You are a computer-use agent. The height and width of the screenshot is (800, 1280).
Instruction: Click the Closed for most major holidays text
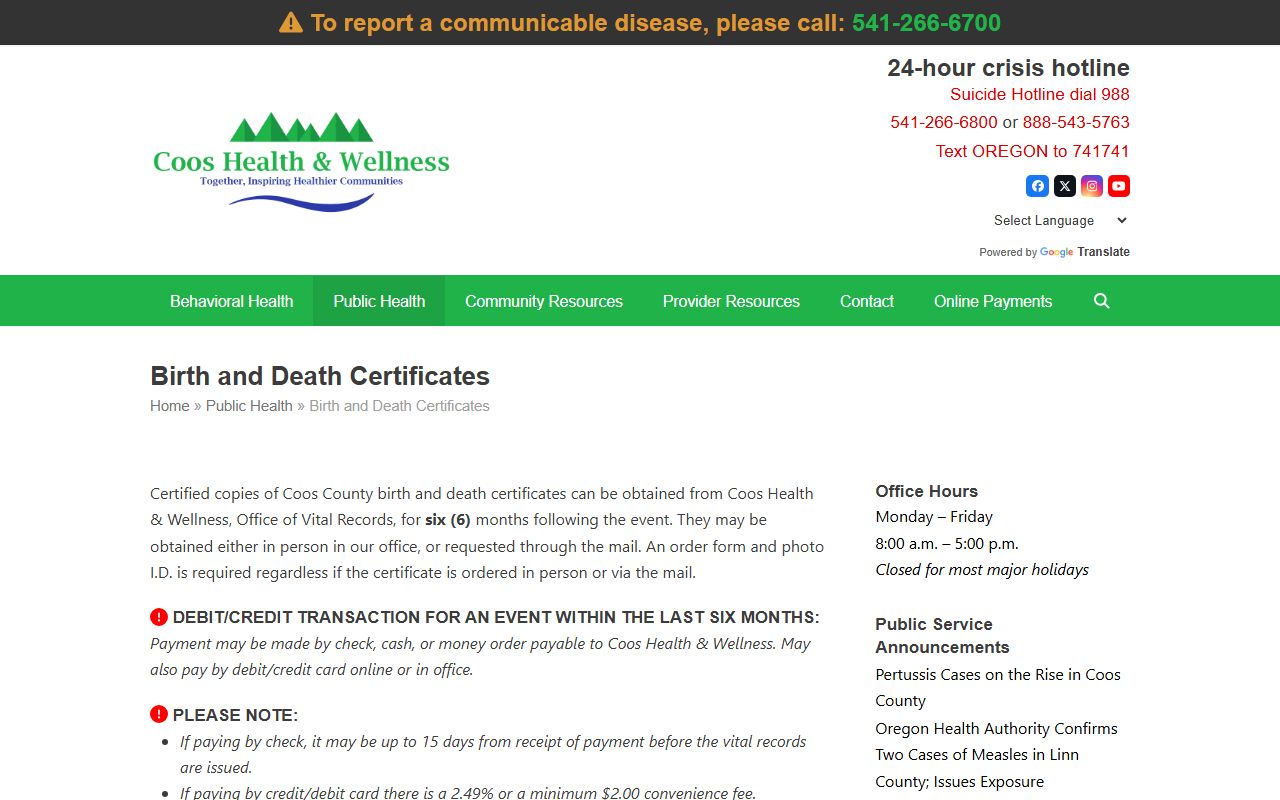(x=982, y=569)
